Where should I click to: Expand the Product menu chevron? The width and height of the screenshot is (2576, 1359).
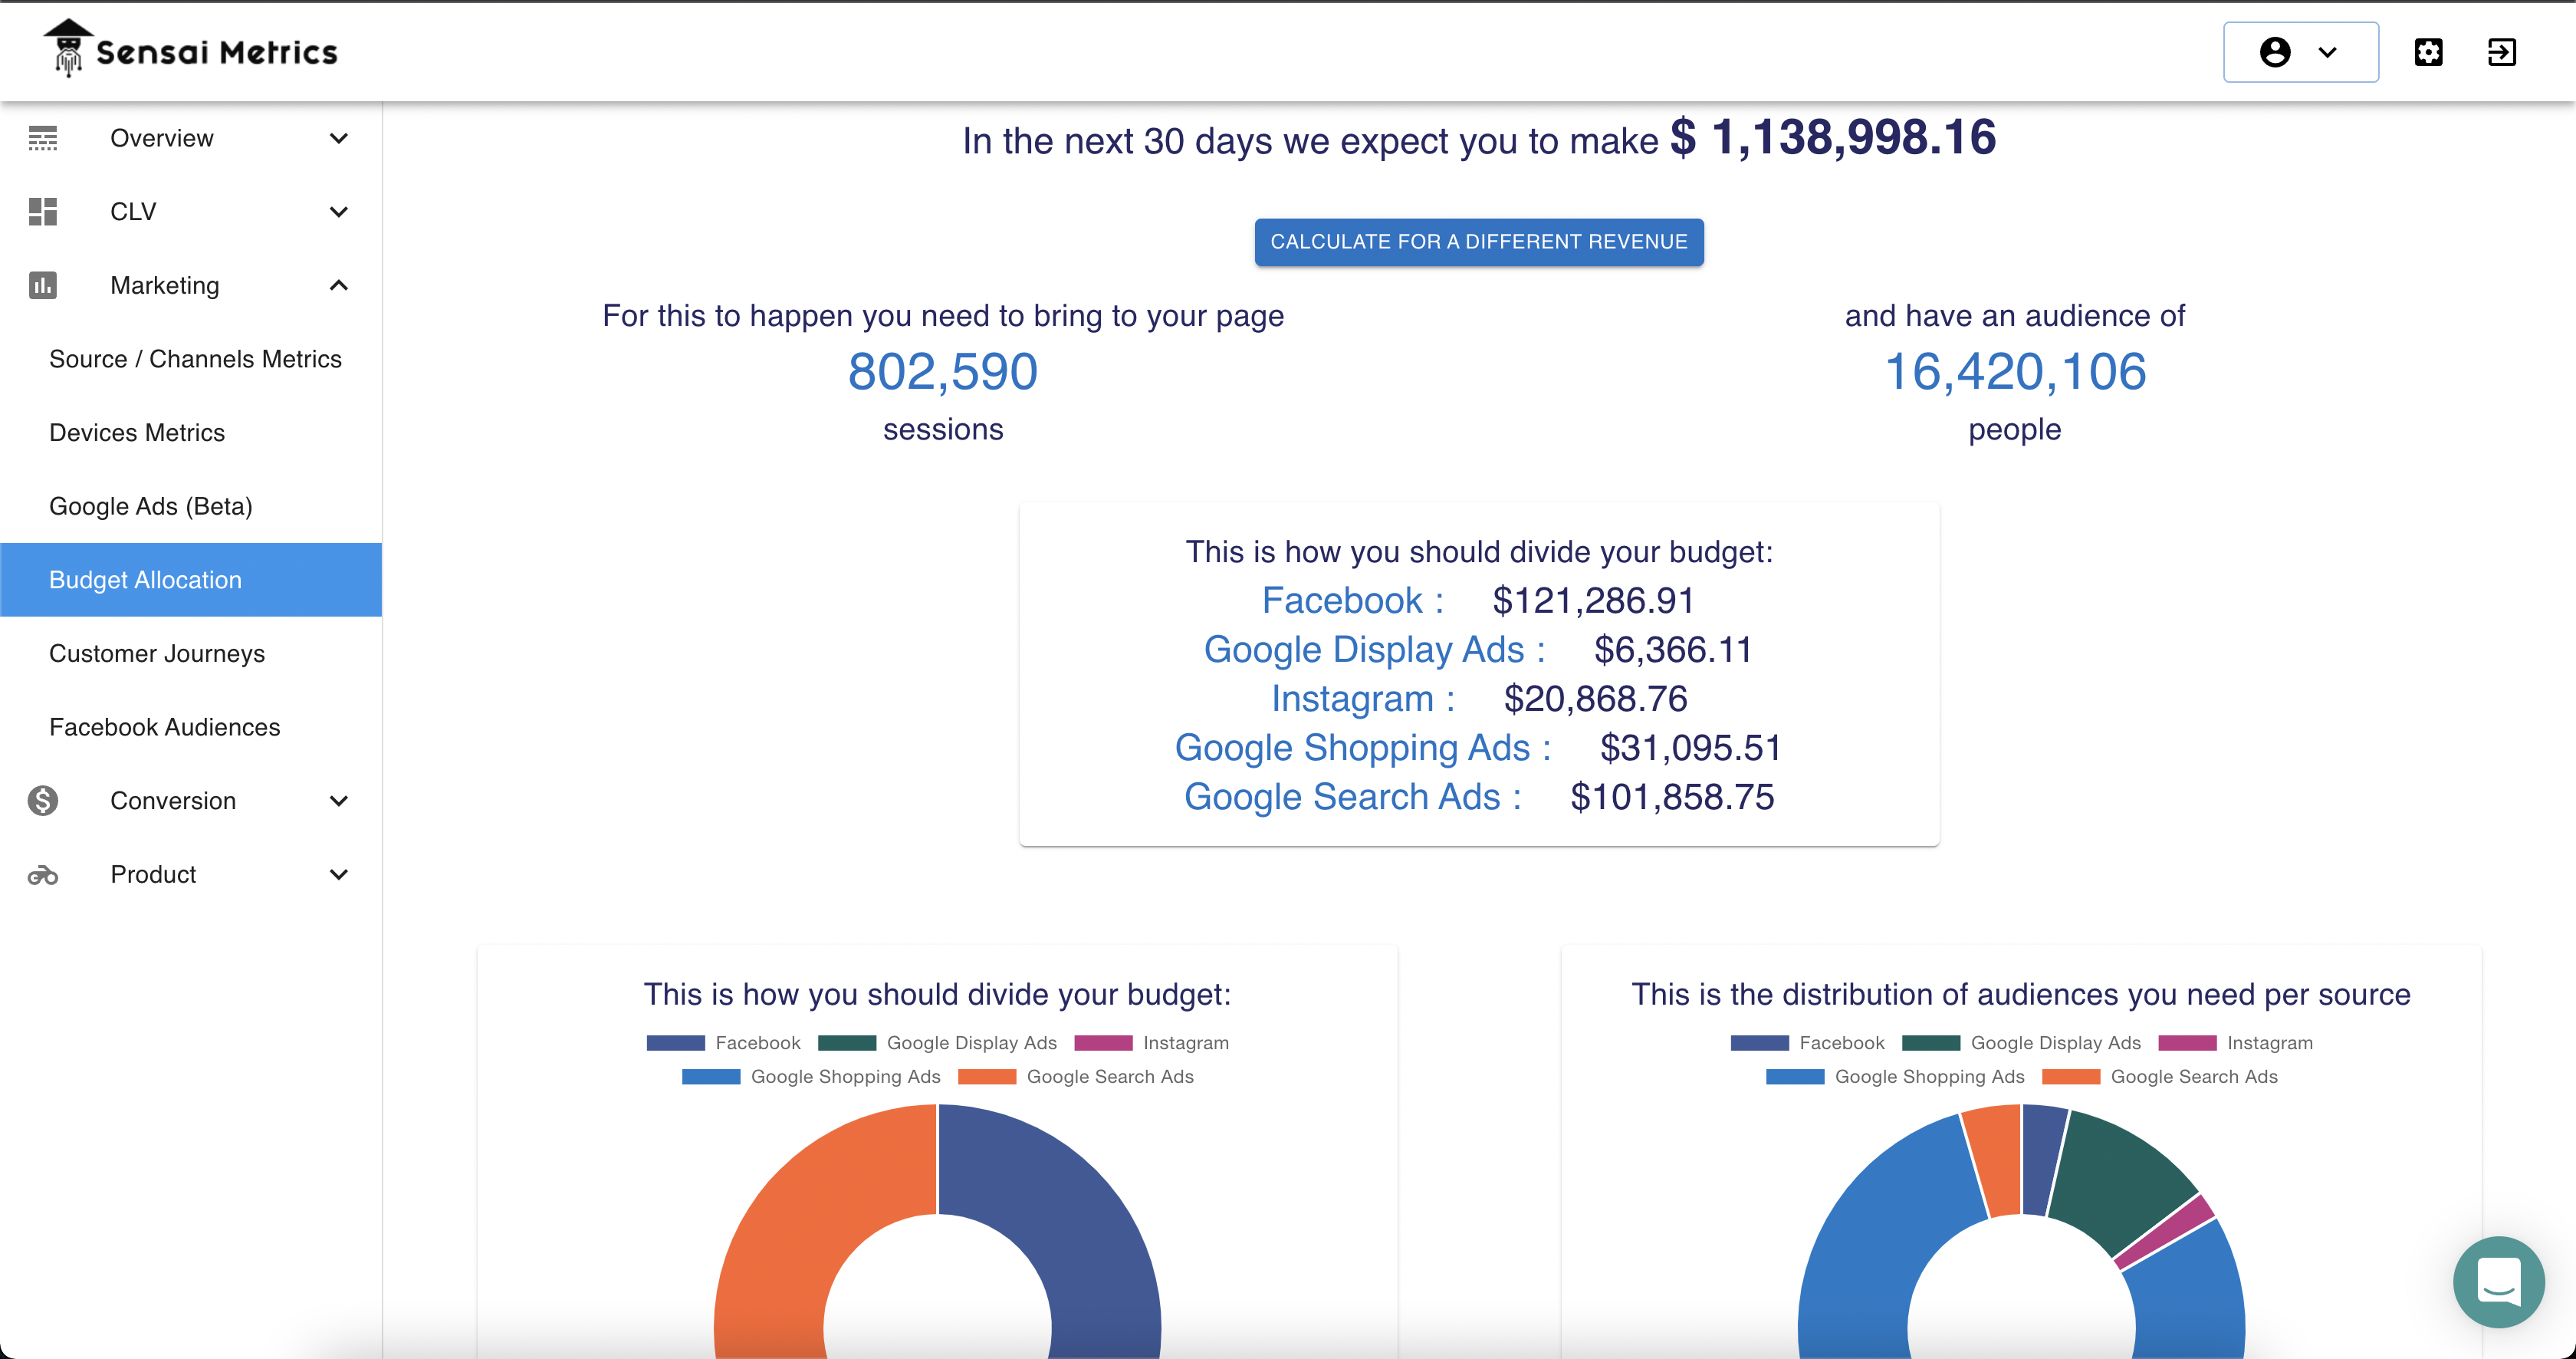(339, 875)
